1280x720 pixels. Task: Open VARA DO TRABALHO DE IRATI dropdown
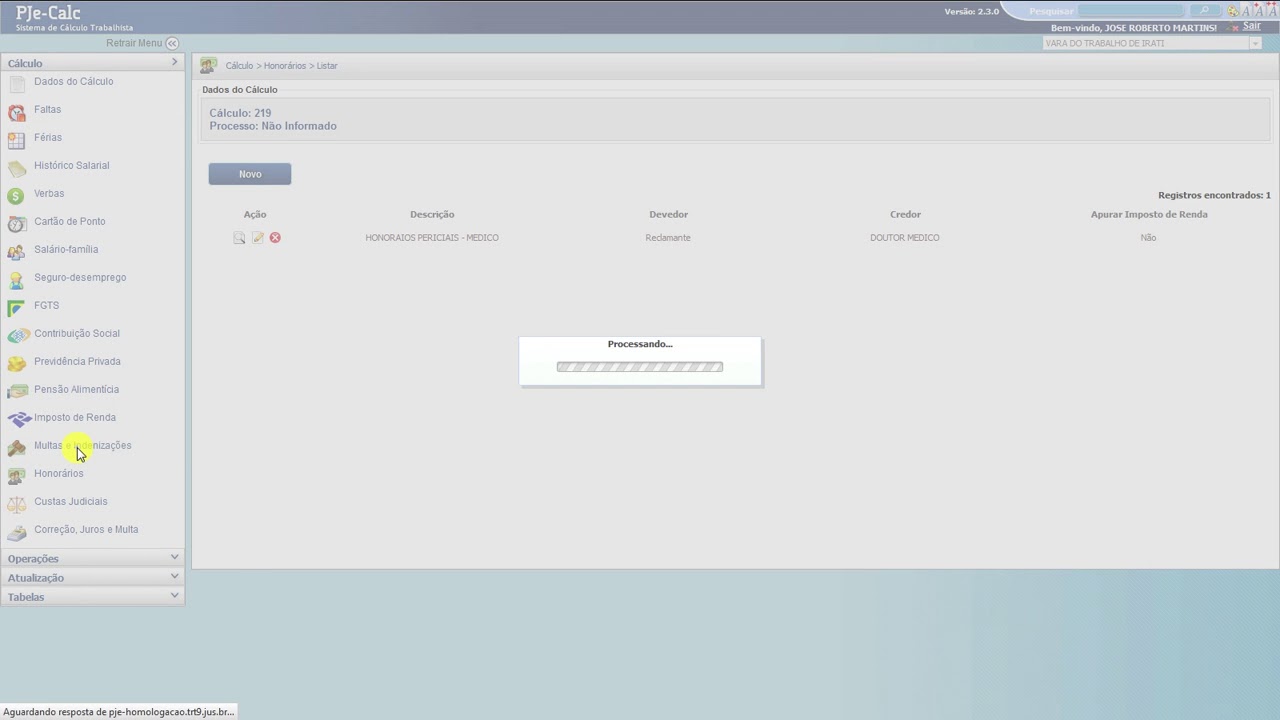(x=1152, y=43)
